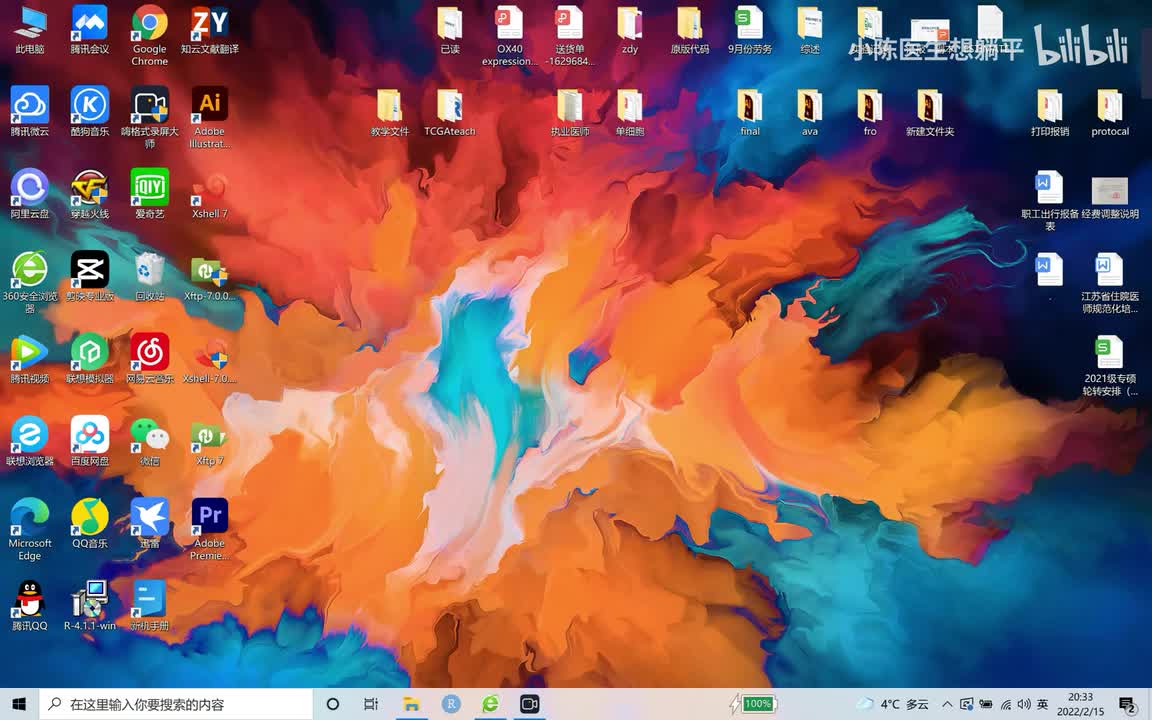Click the 腾讯视频 desktop icon

pyautogui.click(x=29, y=359)
